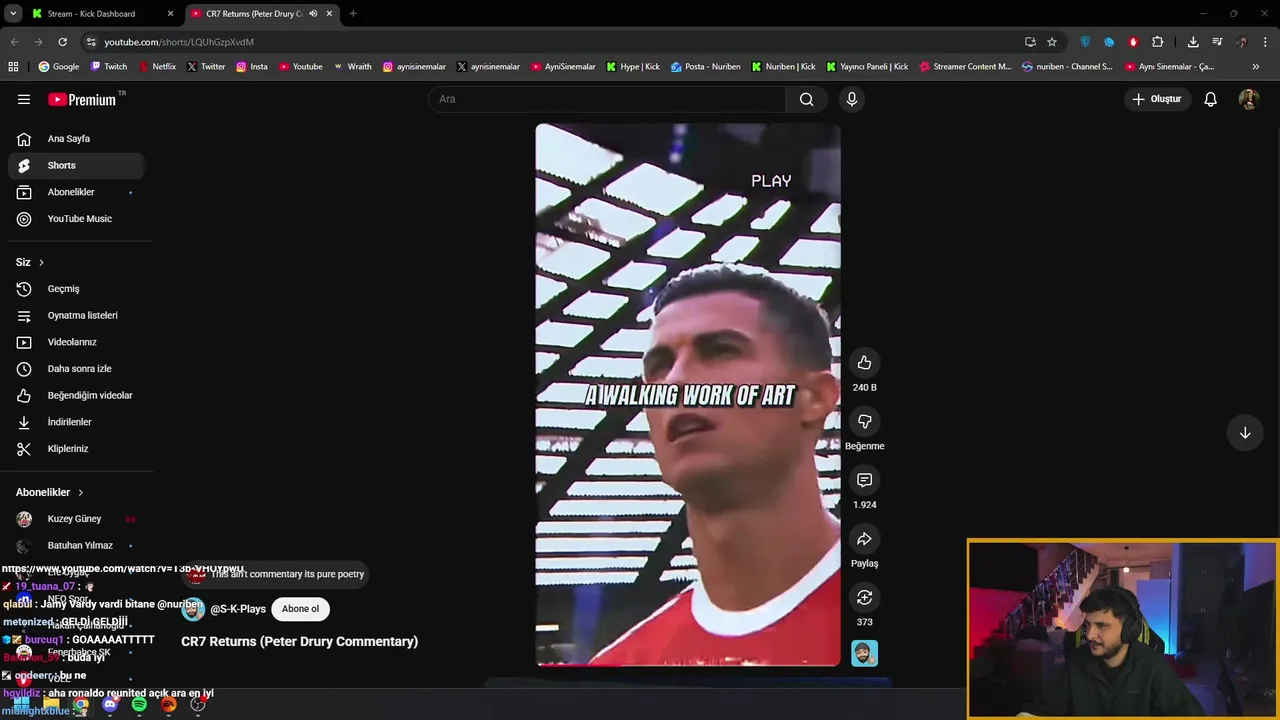Expand the Siz section
The width and height of the screenshot is (1280, 720).
click(30, 262)
